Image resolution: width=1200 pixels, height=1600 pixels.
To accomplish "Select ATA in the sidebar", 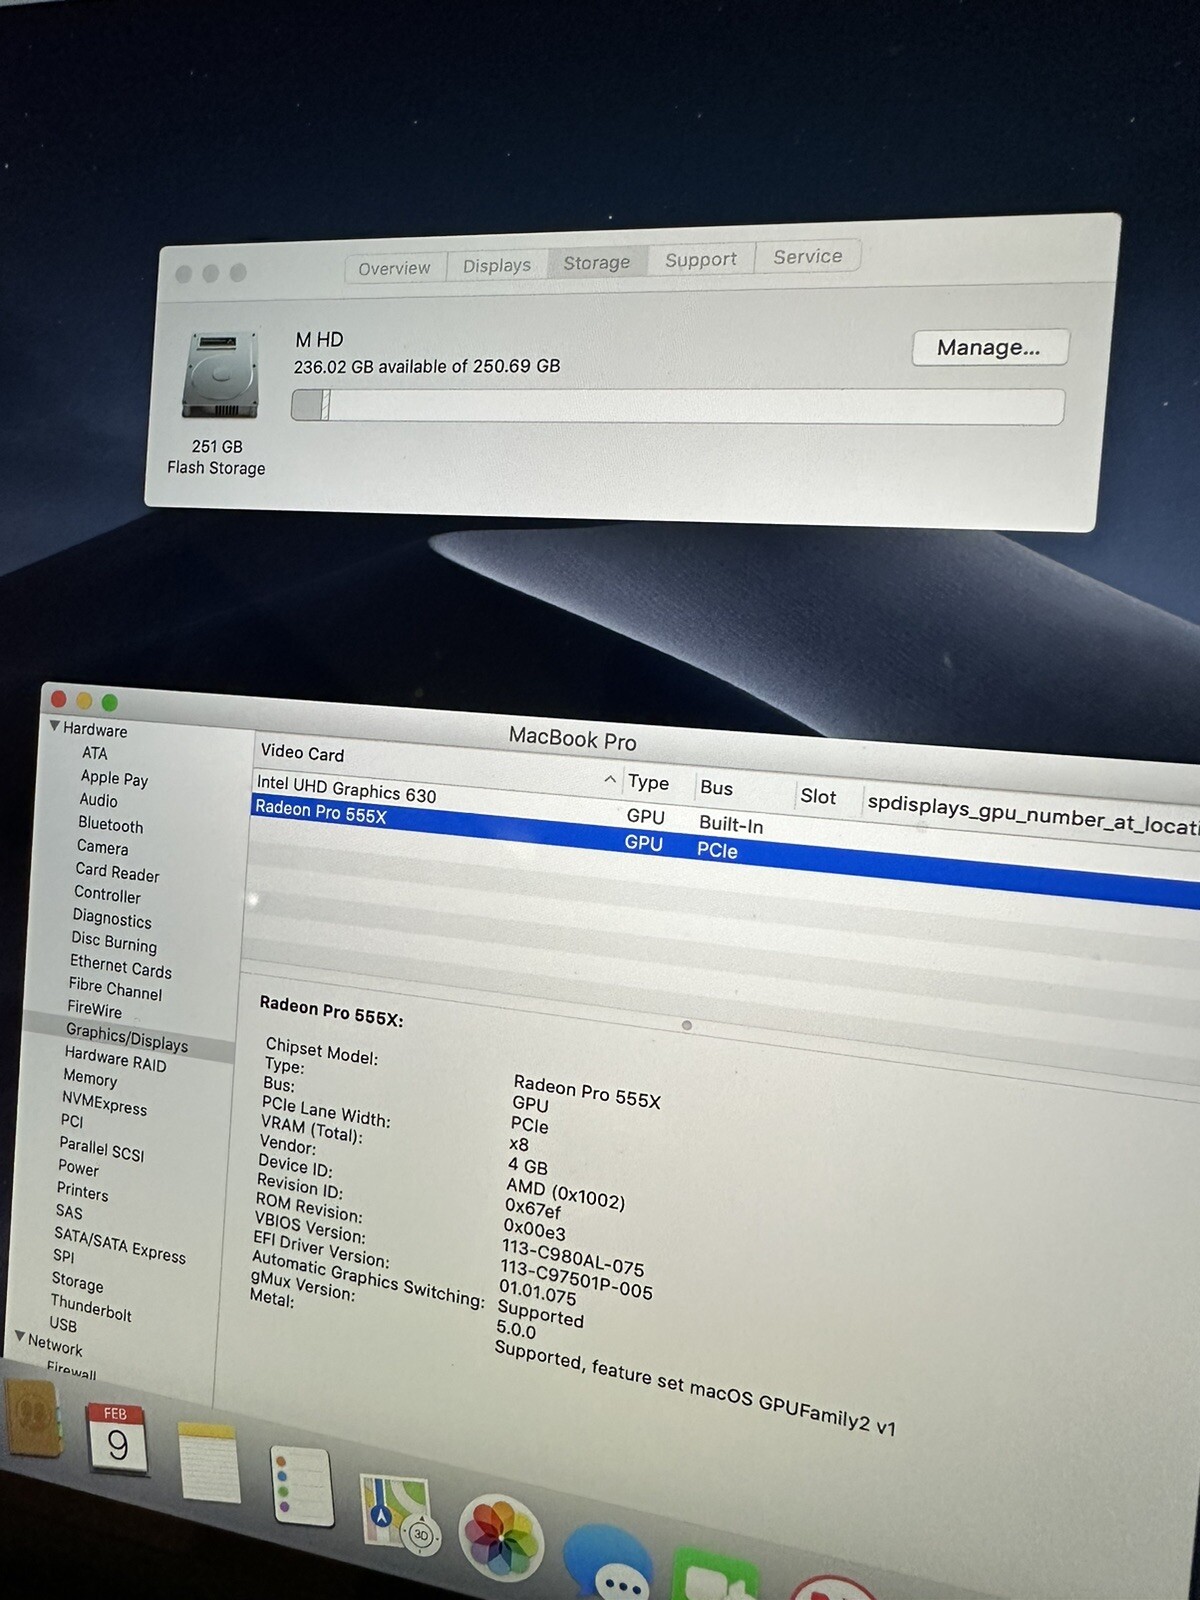I will click(x=95, y=753).
